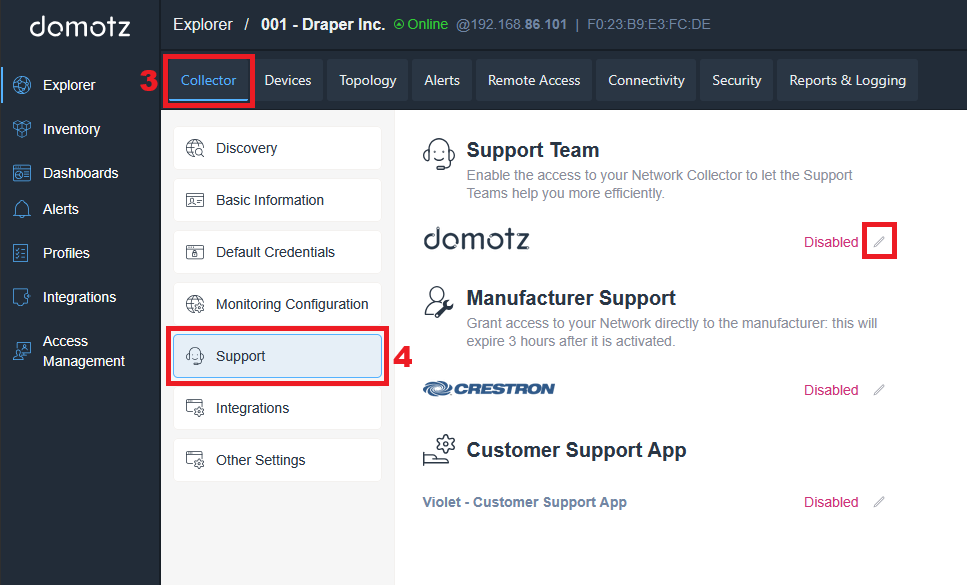
Task: Open the Collector tab
Action: click(x=208, y=80)
